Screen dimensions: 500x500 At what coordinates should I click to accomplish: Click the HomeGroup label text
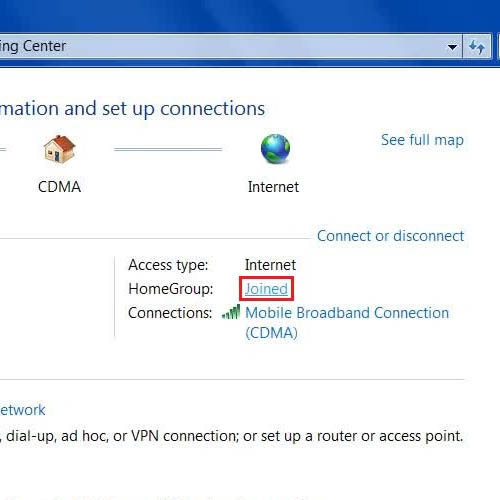click(x=171, y=289)
